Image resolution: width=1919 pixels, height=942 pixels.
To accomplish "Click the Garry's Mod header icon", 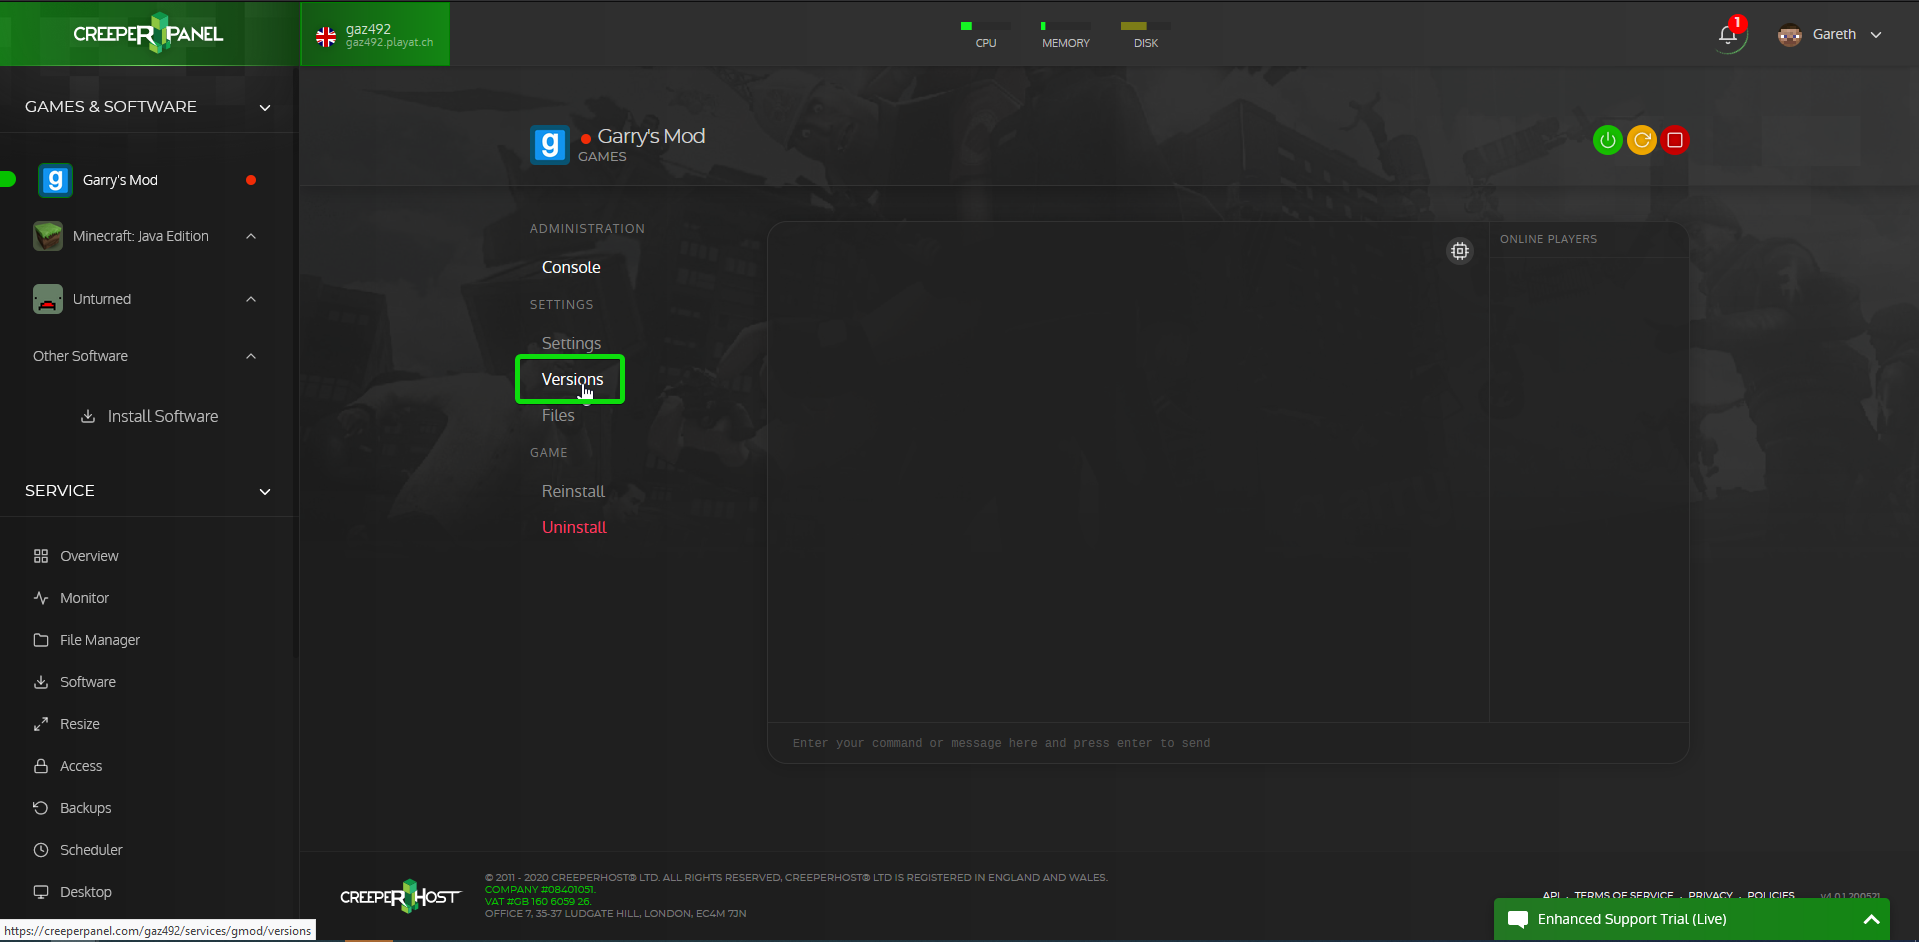I will (x=549, y=145).
